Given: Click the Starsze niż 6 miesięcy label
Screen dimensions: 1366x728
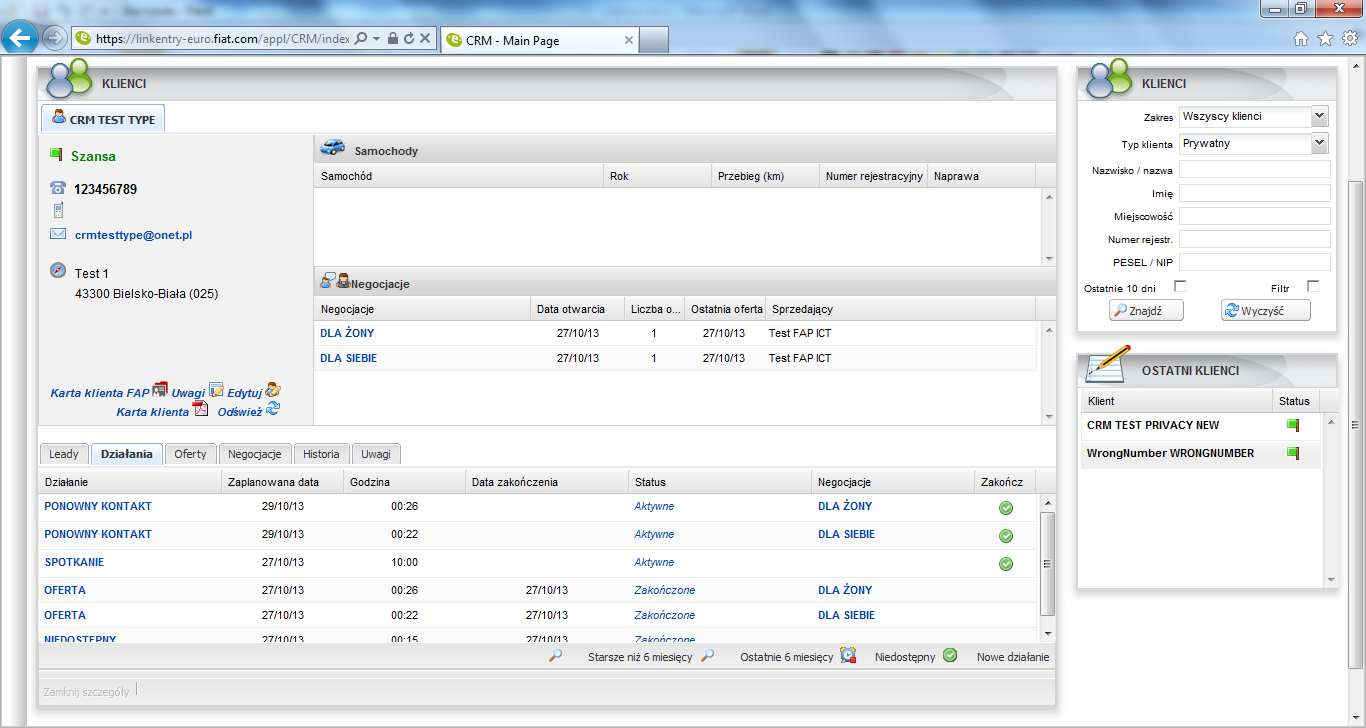Looking at the screenshot, I should tap(640, 657).
